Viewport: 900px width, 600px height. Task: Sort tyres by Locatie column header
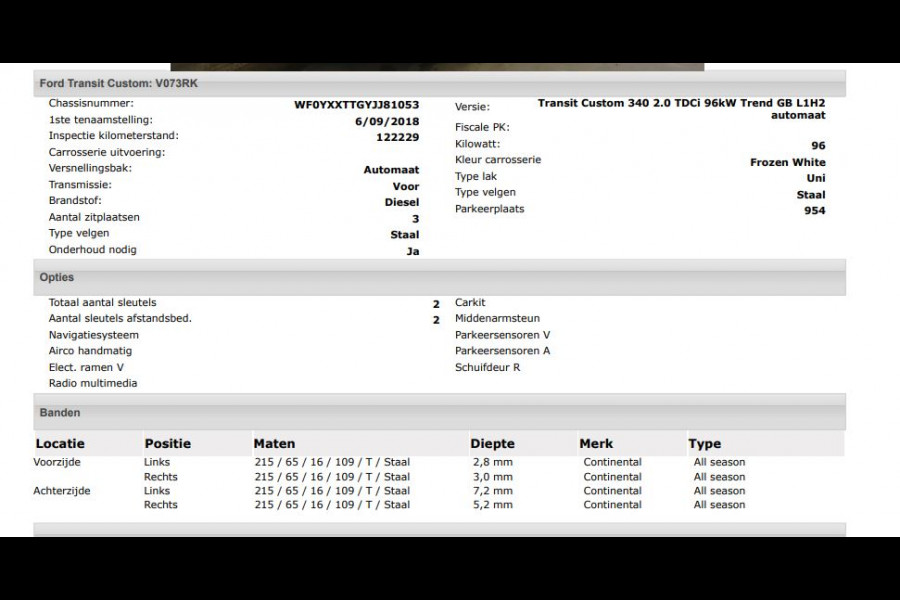[60, 444]
